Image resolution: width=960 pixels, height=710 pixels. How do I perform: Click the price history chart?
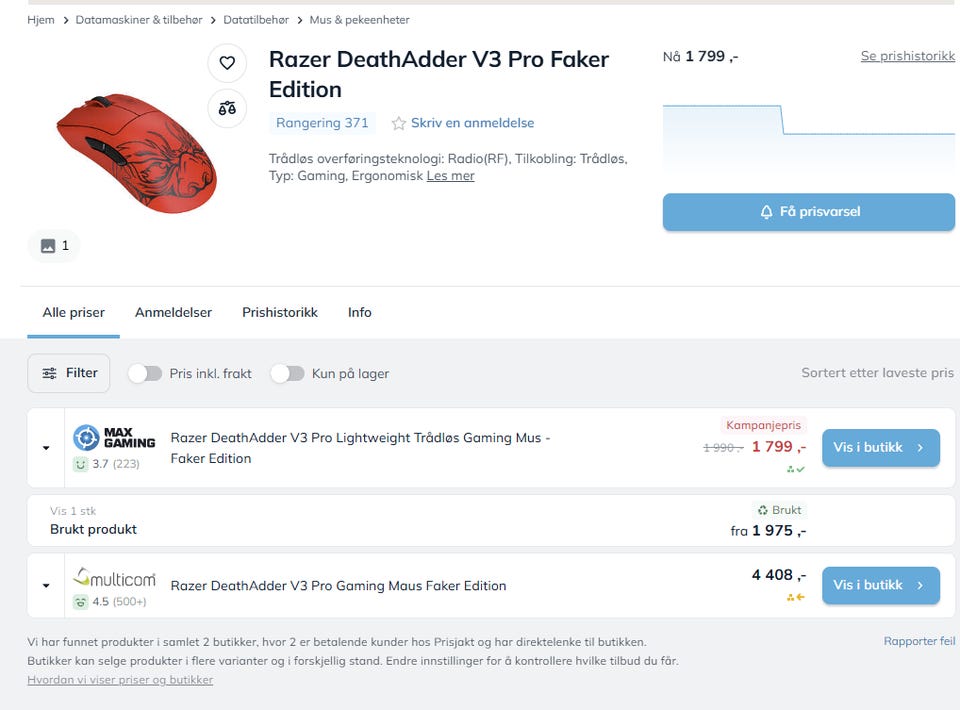pyautogui.click(x=808, y=135)
